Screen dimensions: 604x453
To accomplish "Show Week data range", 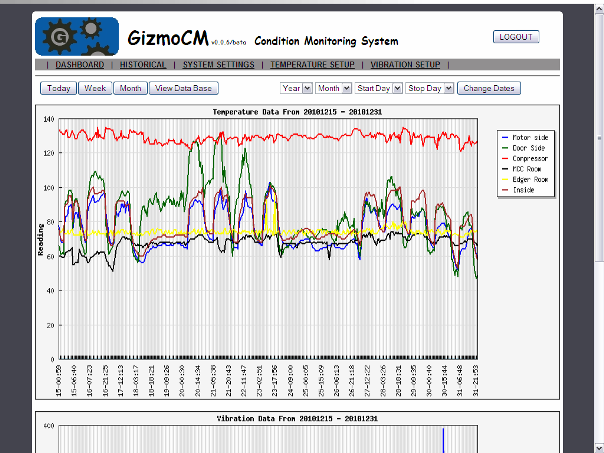I will (95, 88).
